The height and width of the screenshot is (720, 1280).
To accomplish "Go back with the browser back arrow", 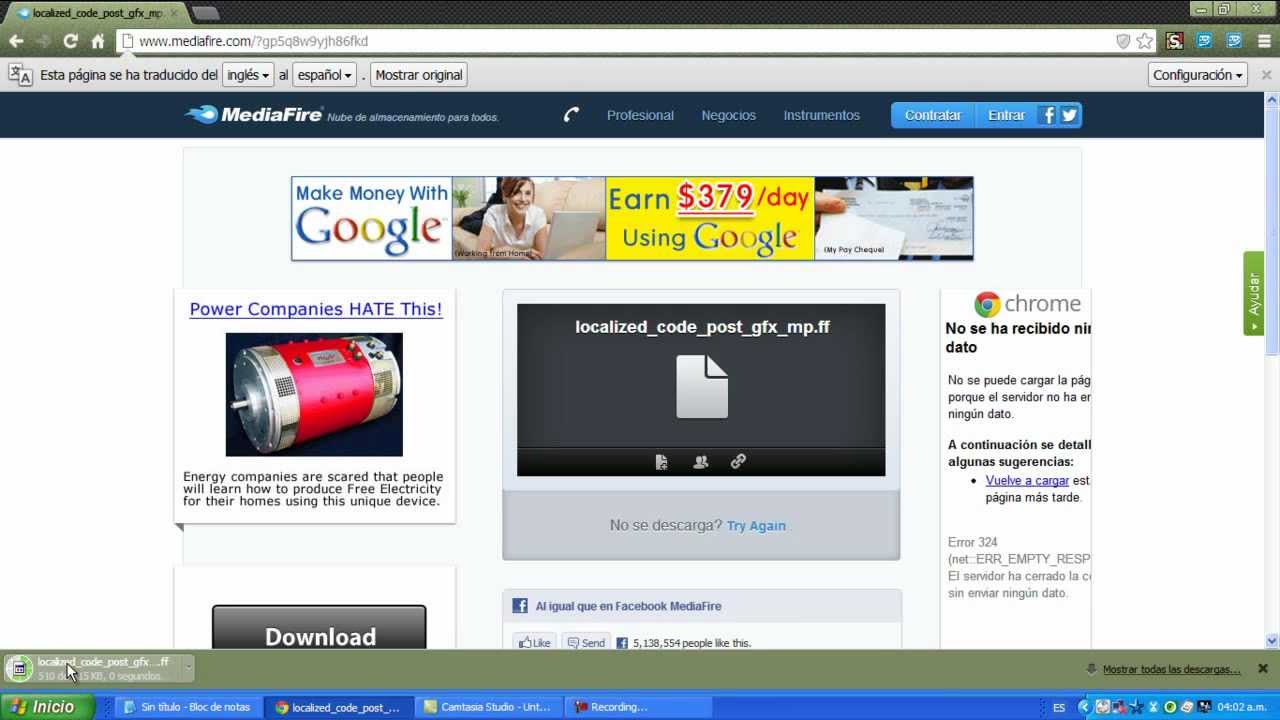I will [16, 41].
